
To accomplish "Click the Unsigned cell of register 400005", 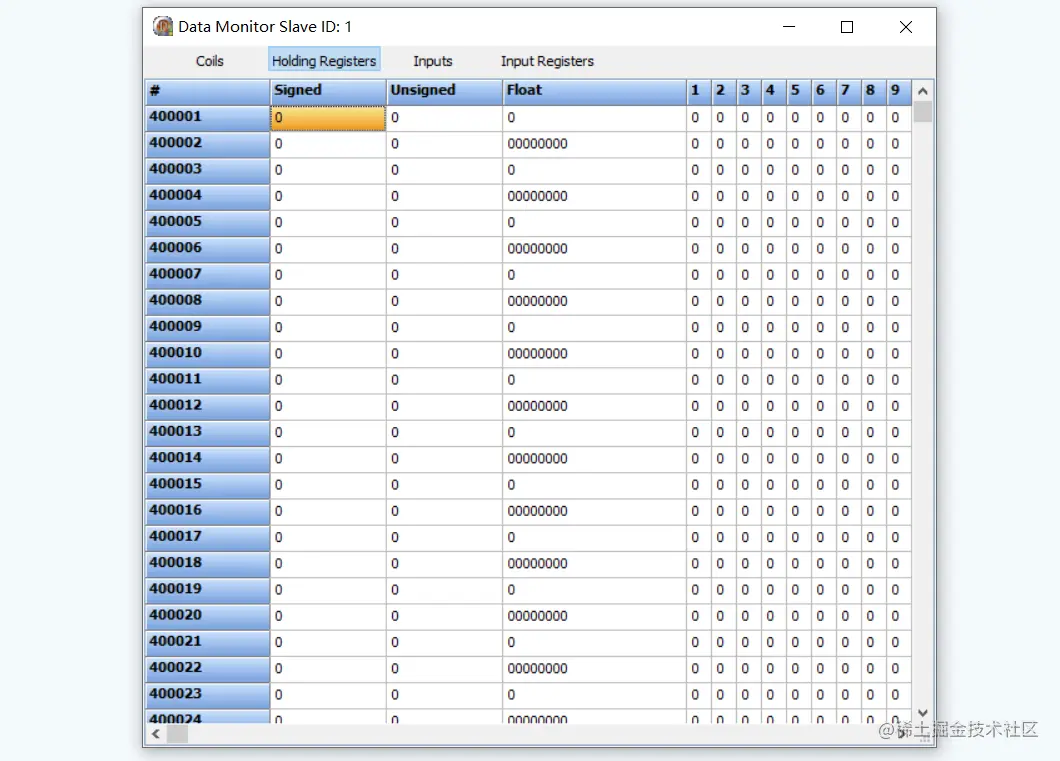I will 444,222.
